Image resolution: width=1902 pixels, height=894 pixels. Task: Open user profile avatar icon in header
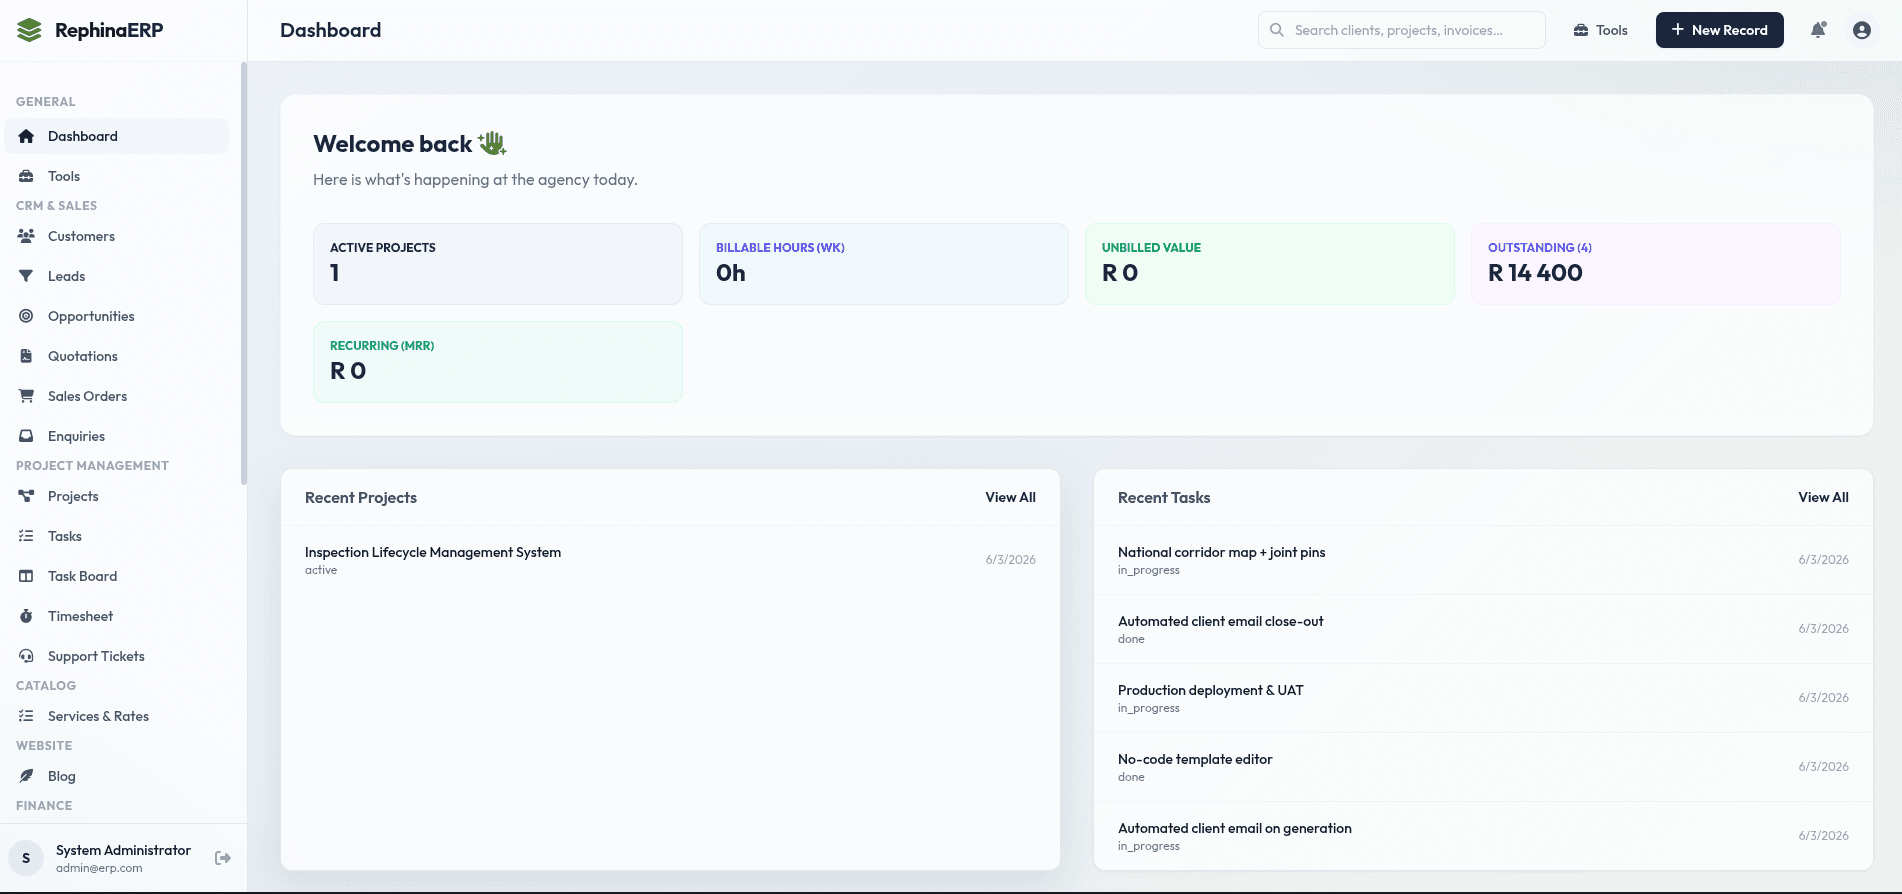point(1862,30)
